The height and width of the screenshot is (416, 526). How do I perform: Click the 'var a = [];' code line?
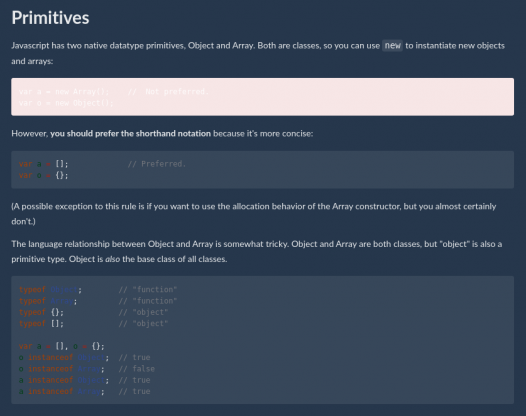(44, 164)
